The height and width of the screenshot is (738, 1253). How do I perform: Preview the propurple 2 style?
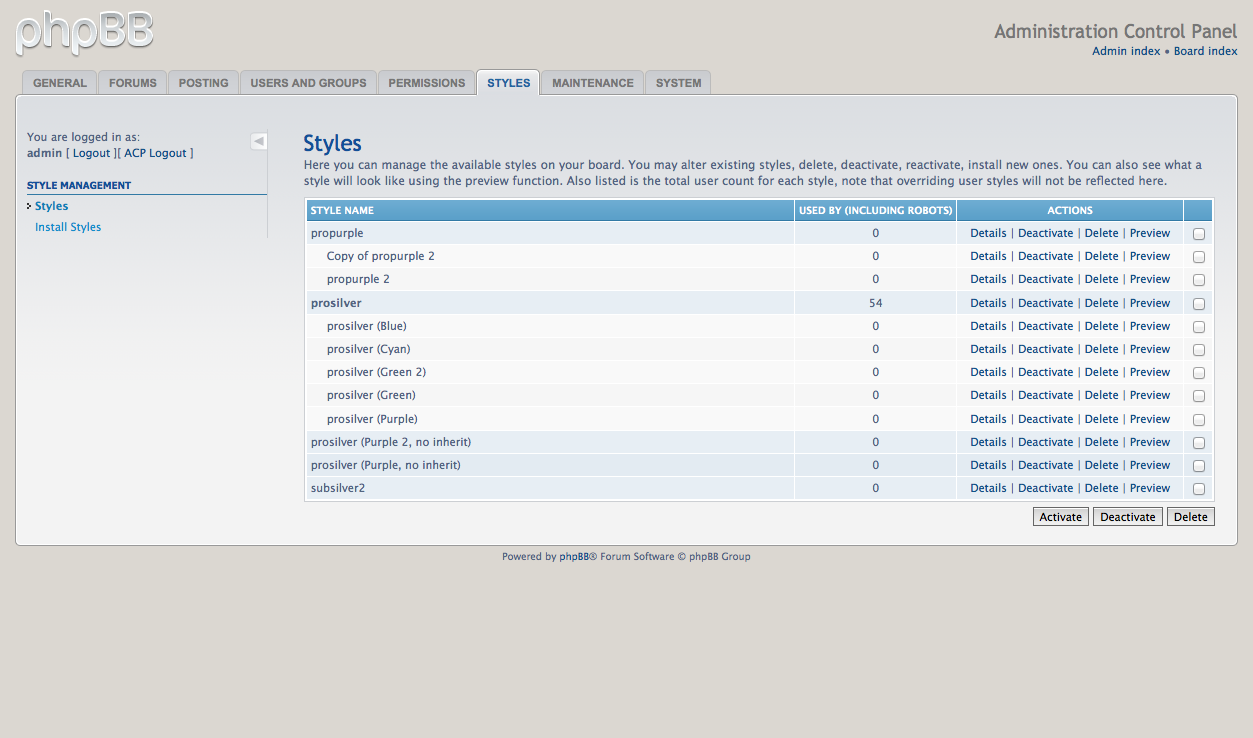click(1150, 279)
